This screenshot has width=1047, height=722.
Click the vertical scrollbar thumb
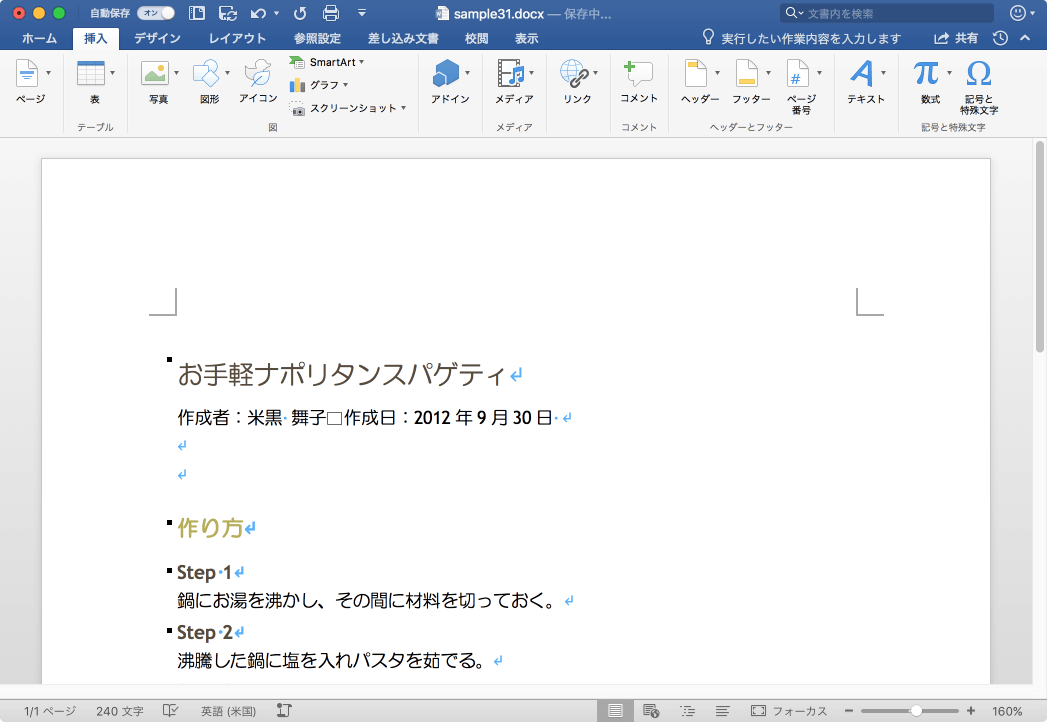click(1039, 247)
